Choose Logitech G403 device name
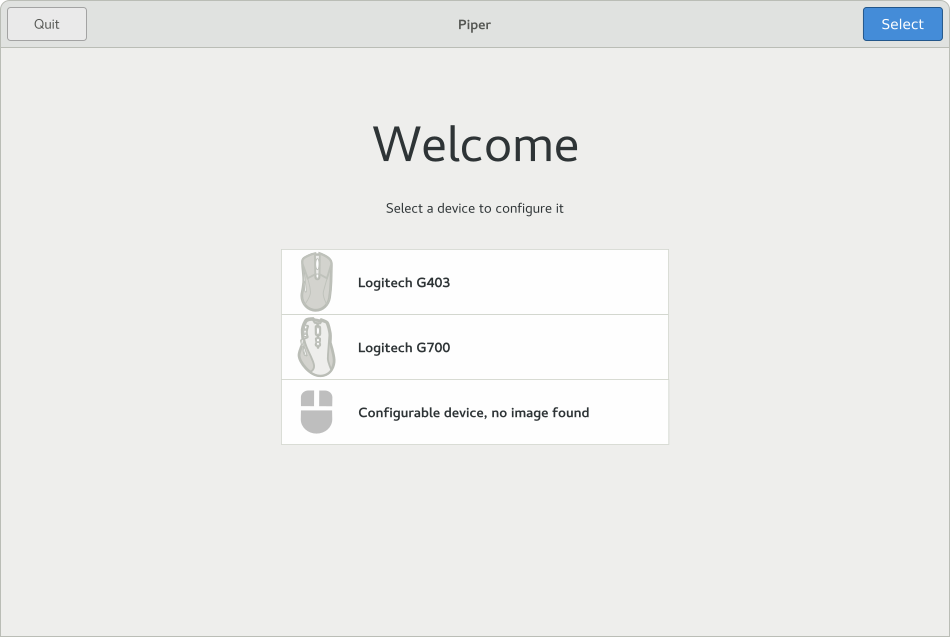This screenshot has height=637, width=950. pyautogui.click(x=404, y=282)
